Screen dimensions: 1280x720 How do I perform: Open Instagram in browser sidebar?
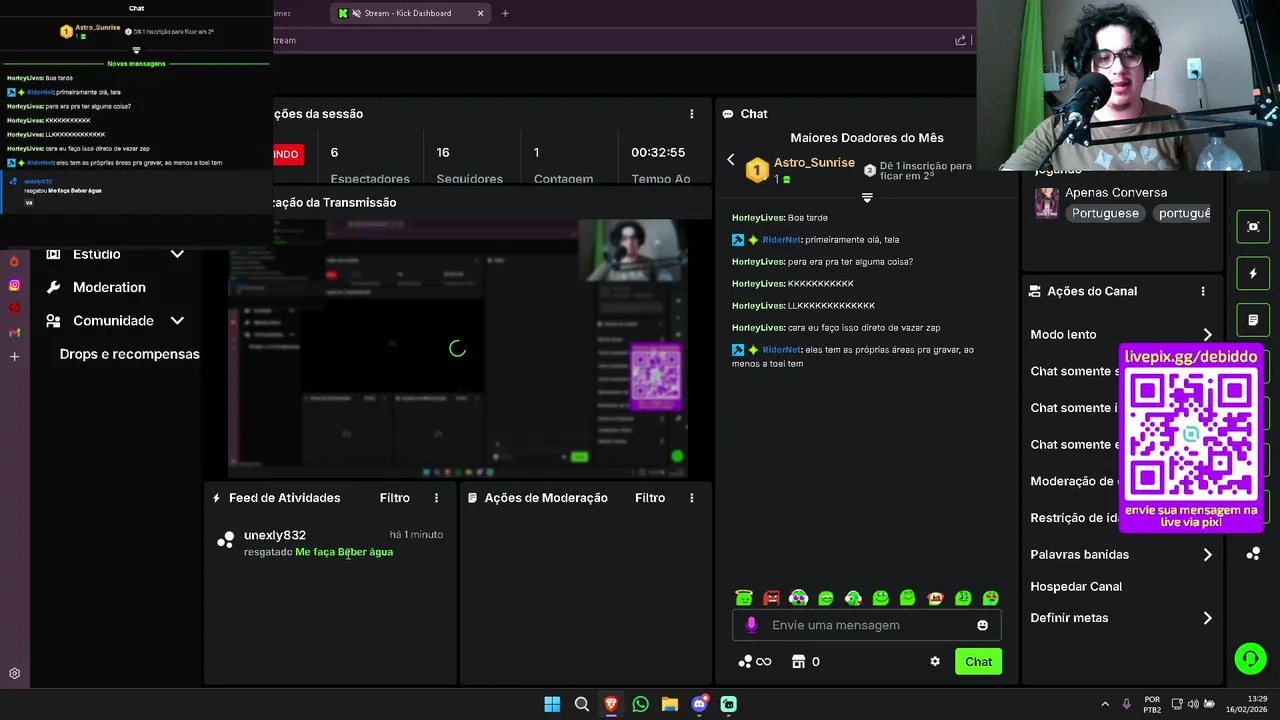click(14, 285)
